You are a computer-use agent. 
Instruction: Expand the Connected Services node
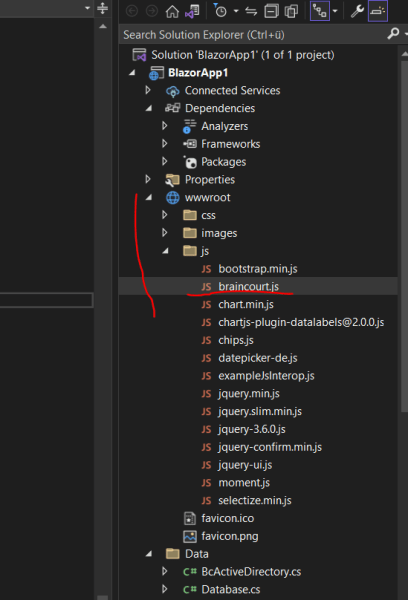(148, 90)
